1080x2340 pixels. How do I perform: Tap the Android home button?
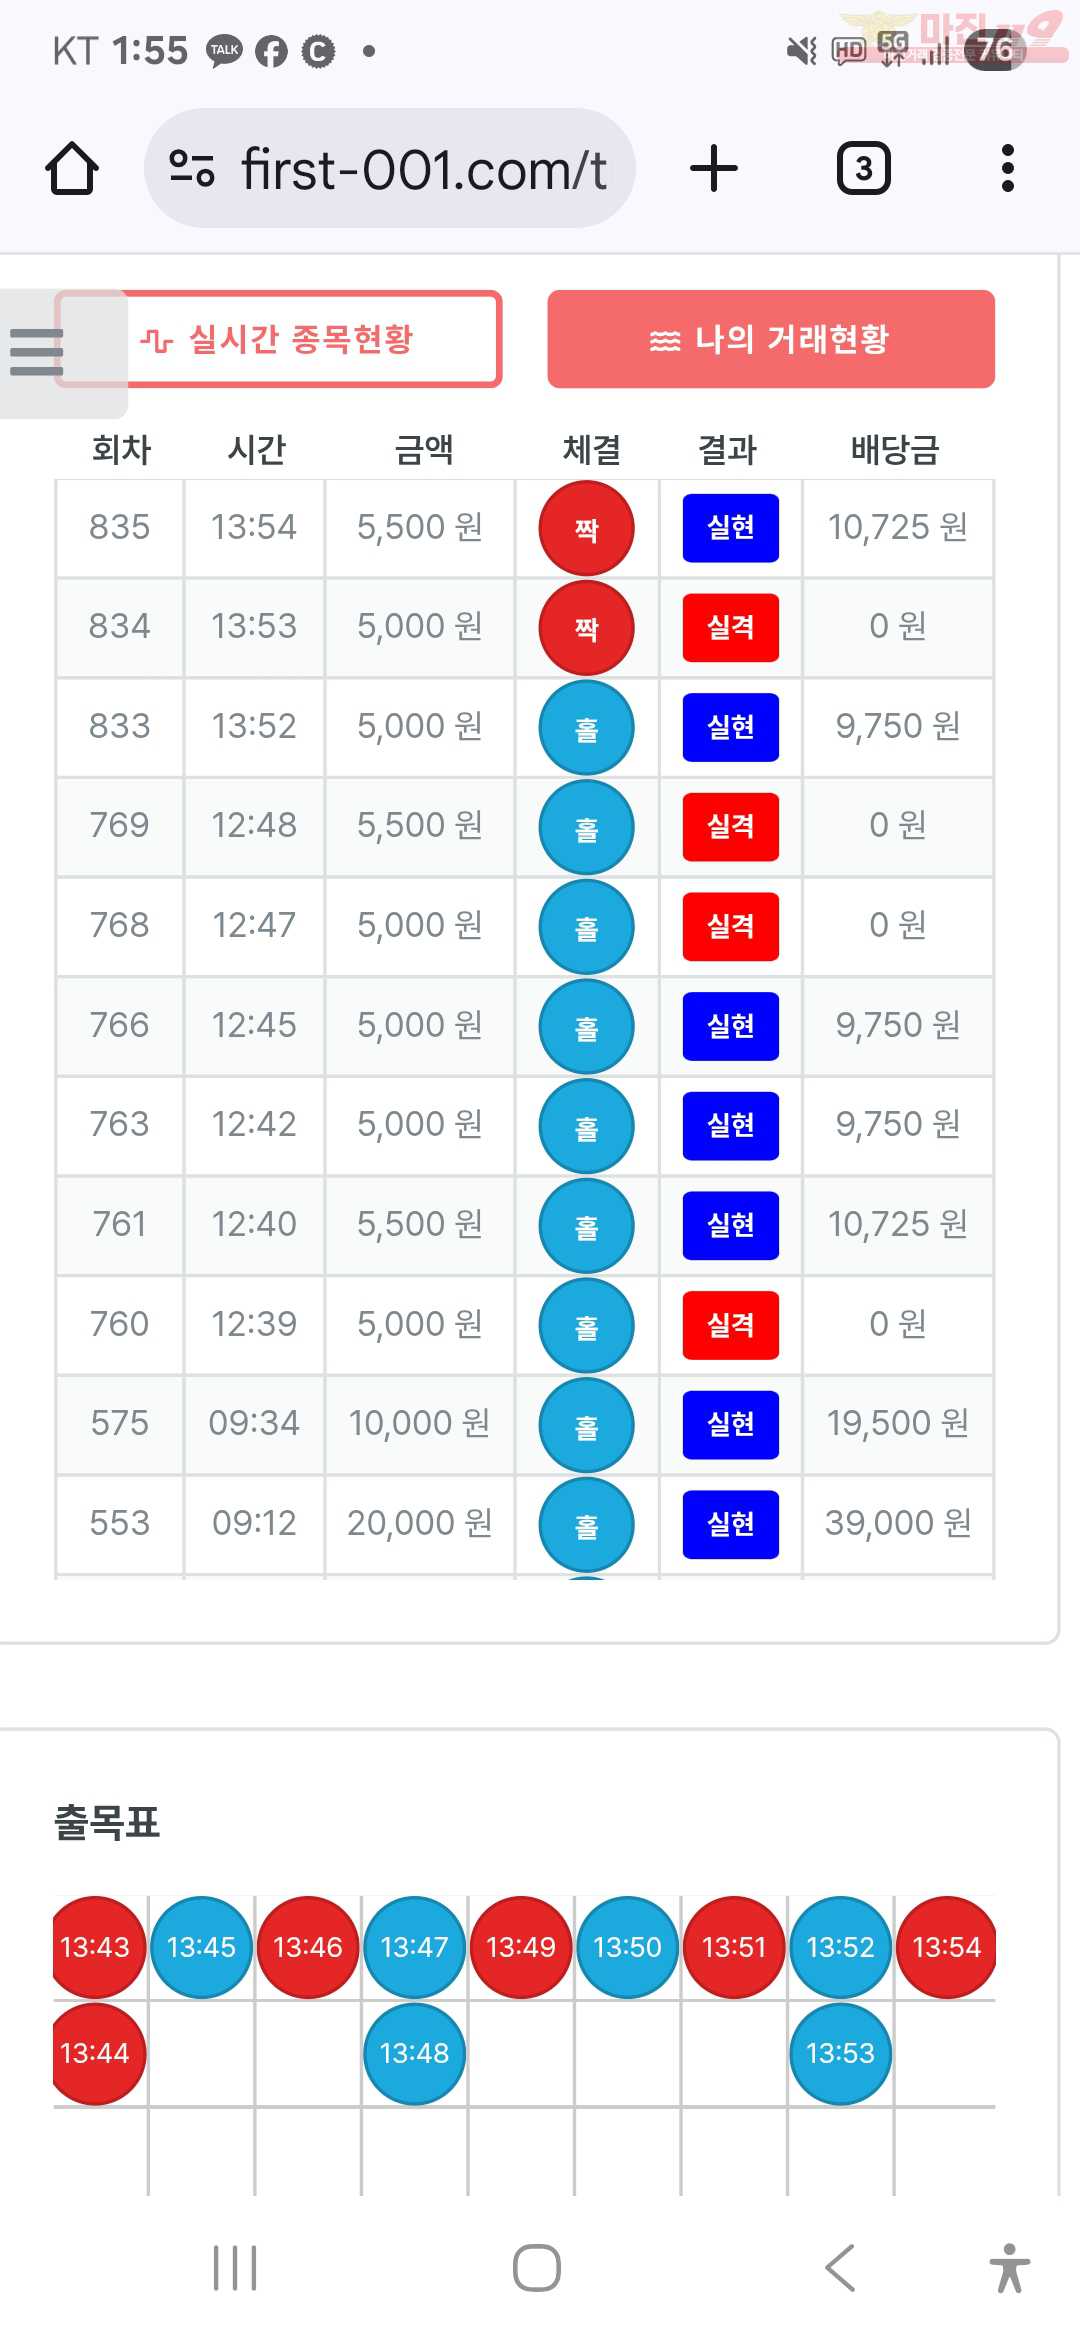537,2268
